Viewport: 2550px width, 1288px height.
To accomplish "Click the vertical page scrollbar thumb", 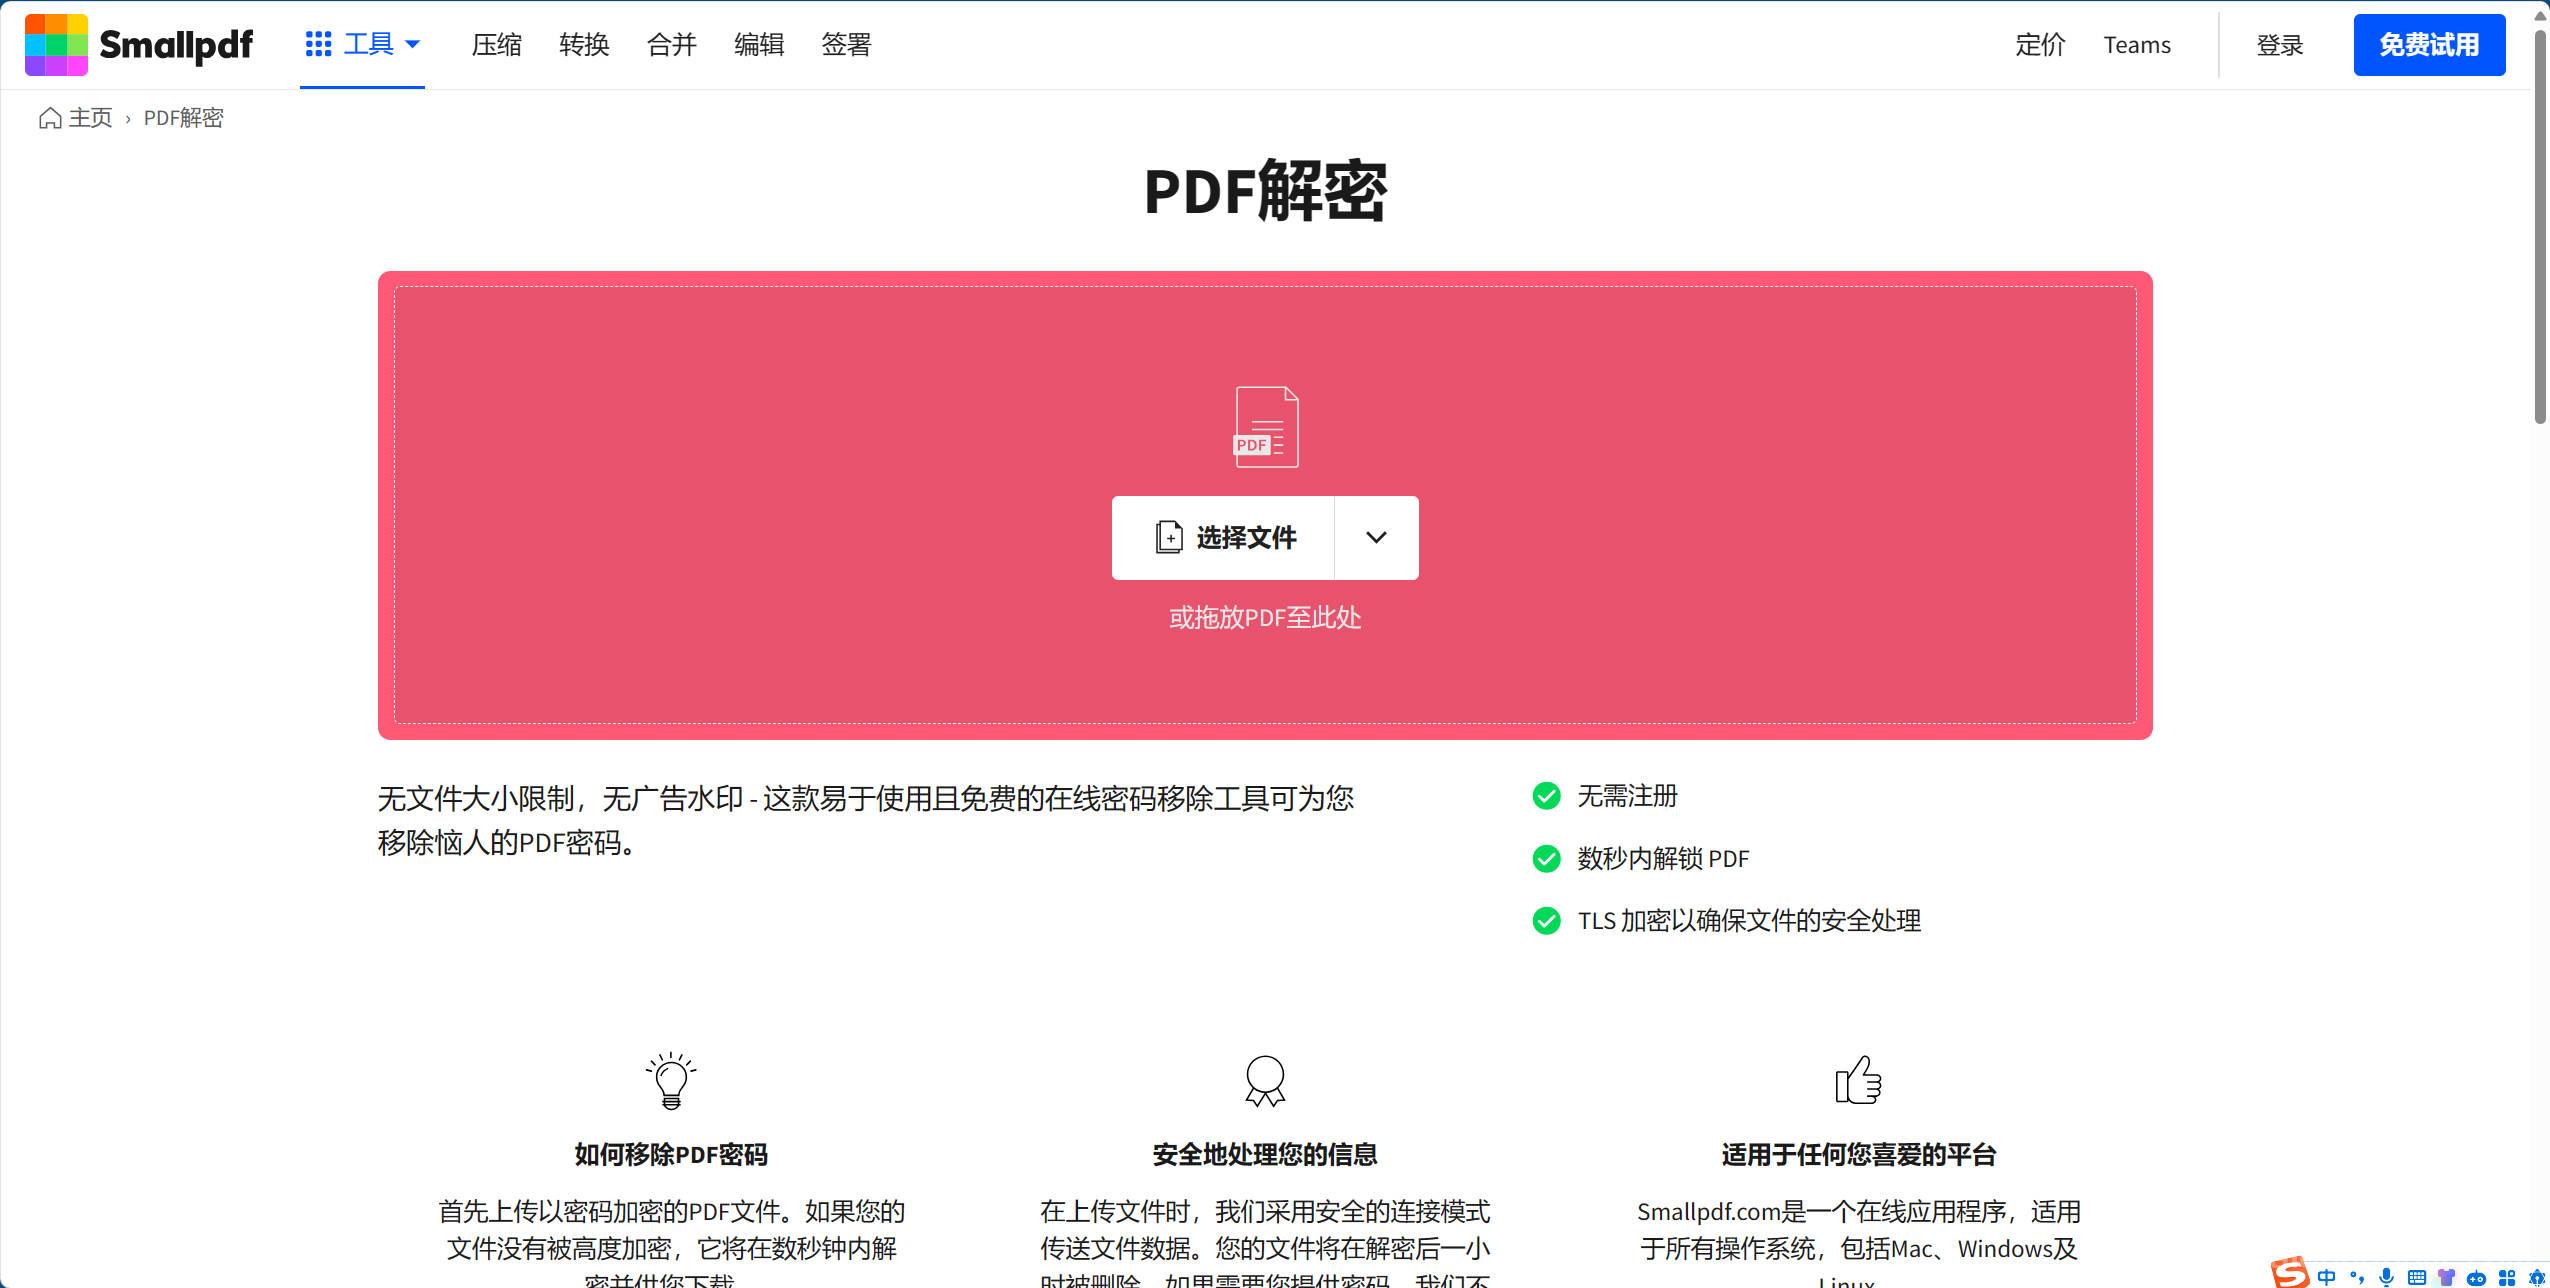I will (x=2540, y=226).
